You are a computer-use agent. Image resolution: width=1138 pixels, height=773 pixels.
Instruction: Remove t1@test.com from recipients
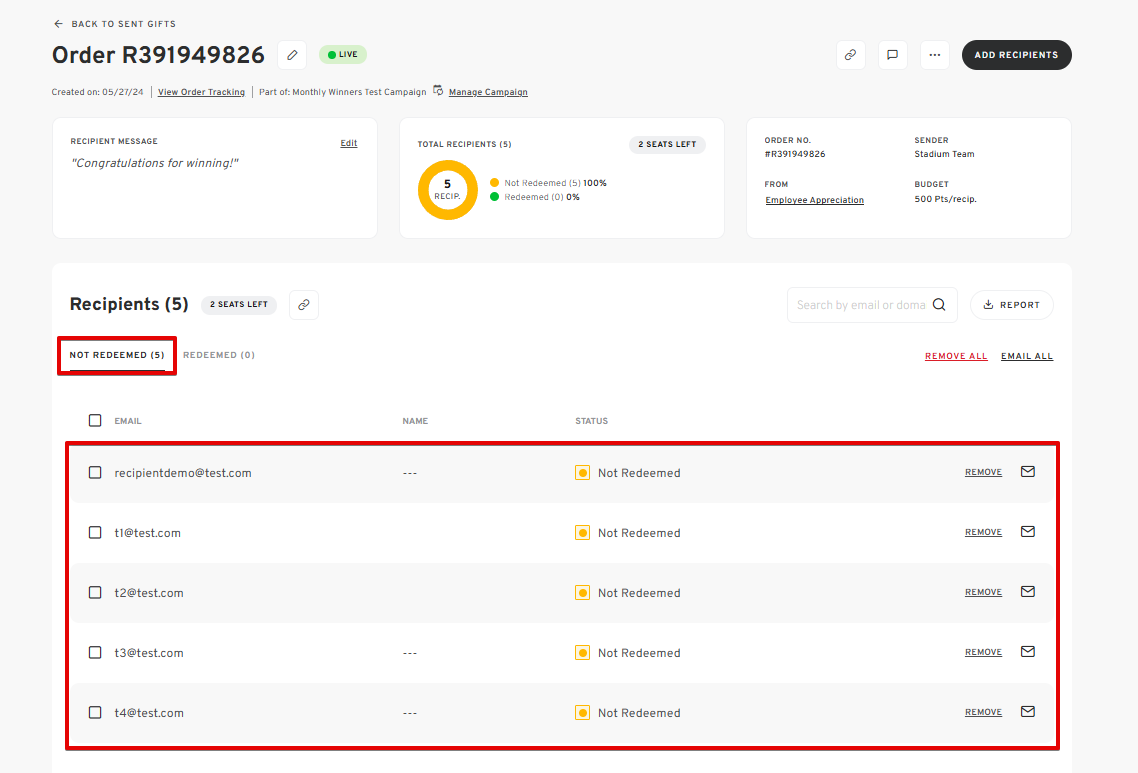[x=983, y=533]
